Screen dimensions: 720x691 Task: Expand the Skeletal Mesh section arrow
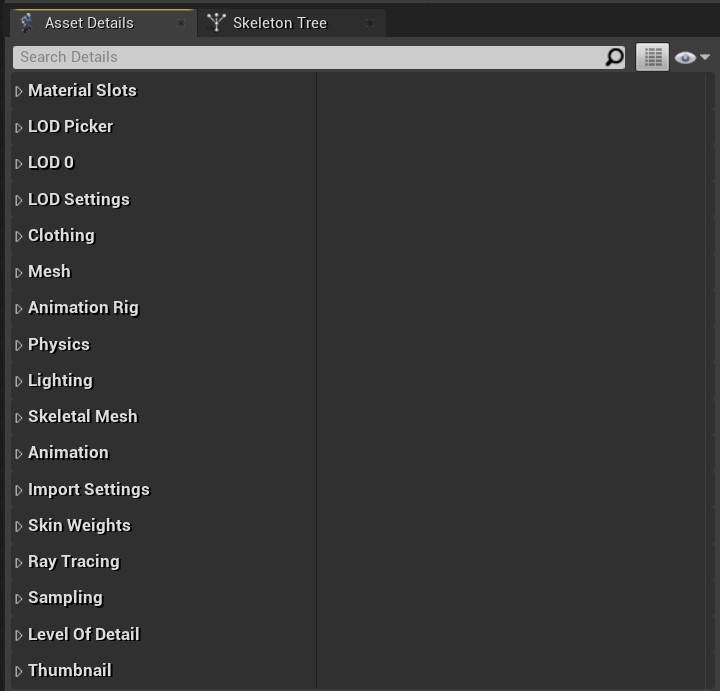coord(18,418)
